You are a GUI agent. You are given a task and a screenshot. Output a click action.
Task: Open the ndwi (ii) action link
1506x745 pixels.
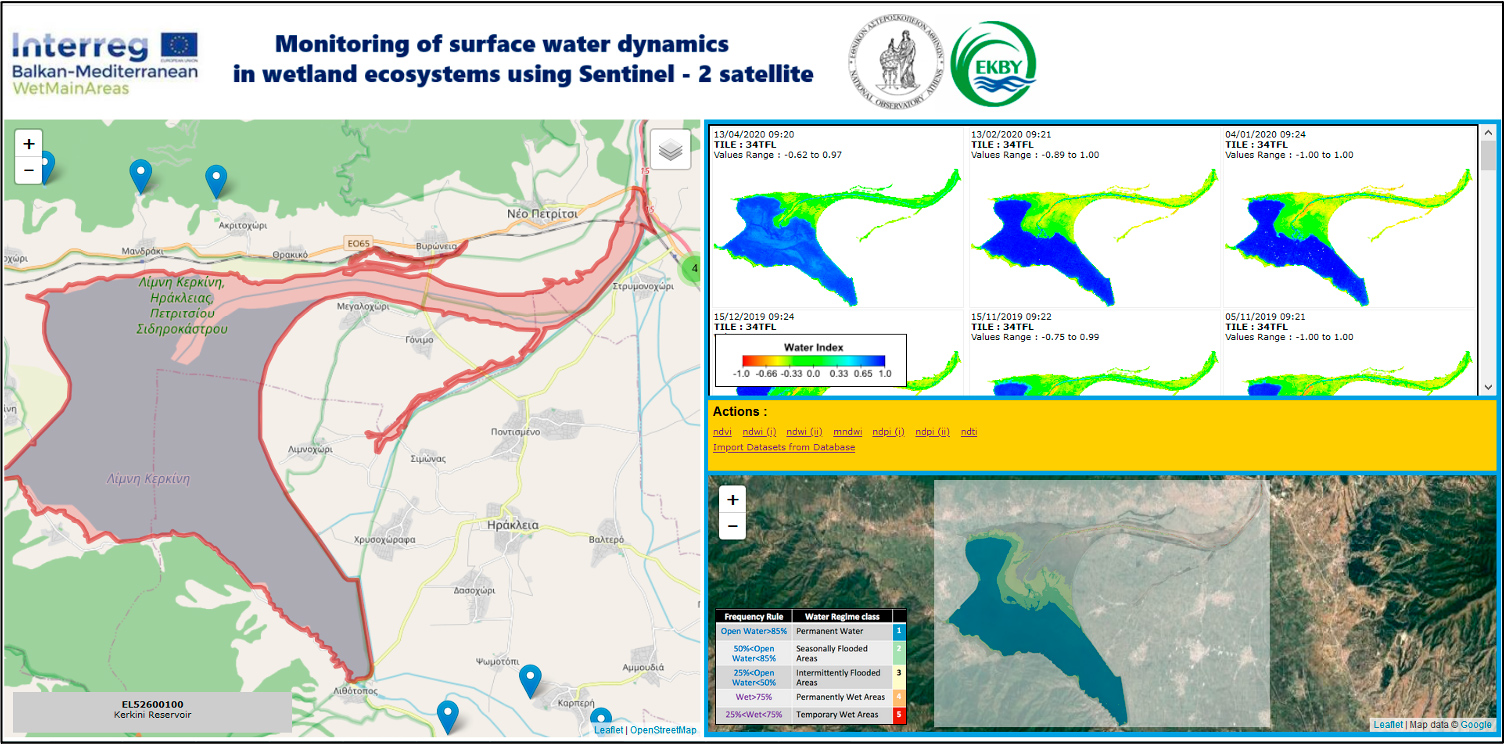[804, 432]
